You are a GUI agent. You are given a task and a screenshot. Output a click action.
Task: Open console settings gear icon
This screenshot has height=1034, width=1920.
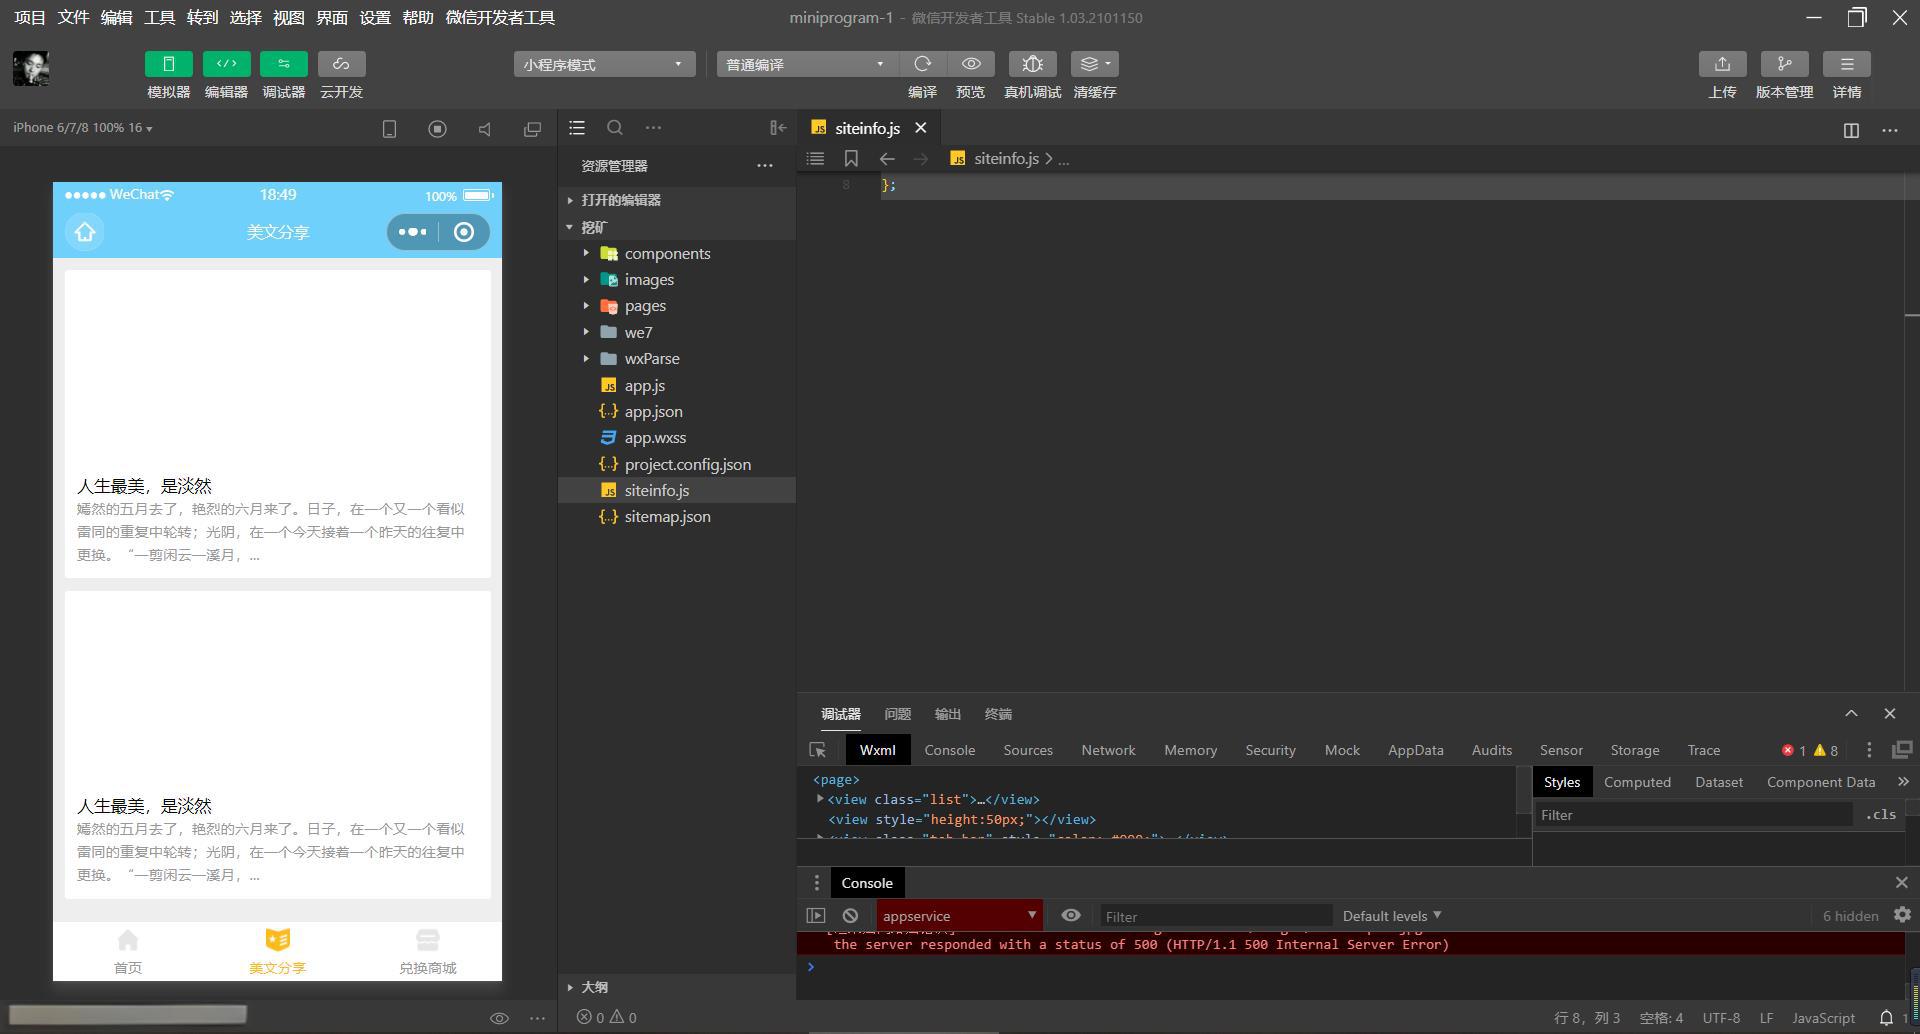(1902, 915)
